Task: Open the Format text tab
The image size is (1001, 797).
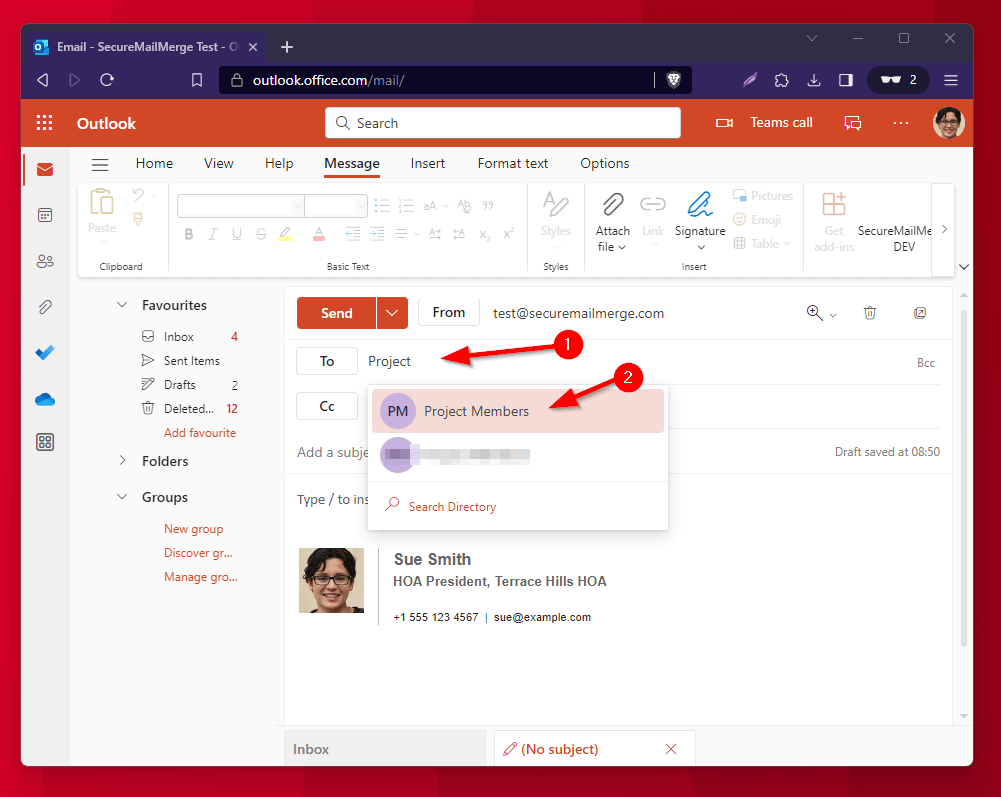Action: click(x=512, y=163)
